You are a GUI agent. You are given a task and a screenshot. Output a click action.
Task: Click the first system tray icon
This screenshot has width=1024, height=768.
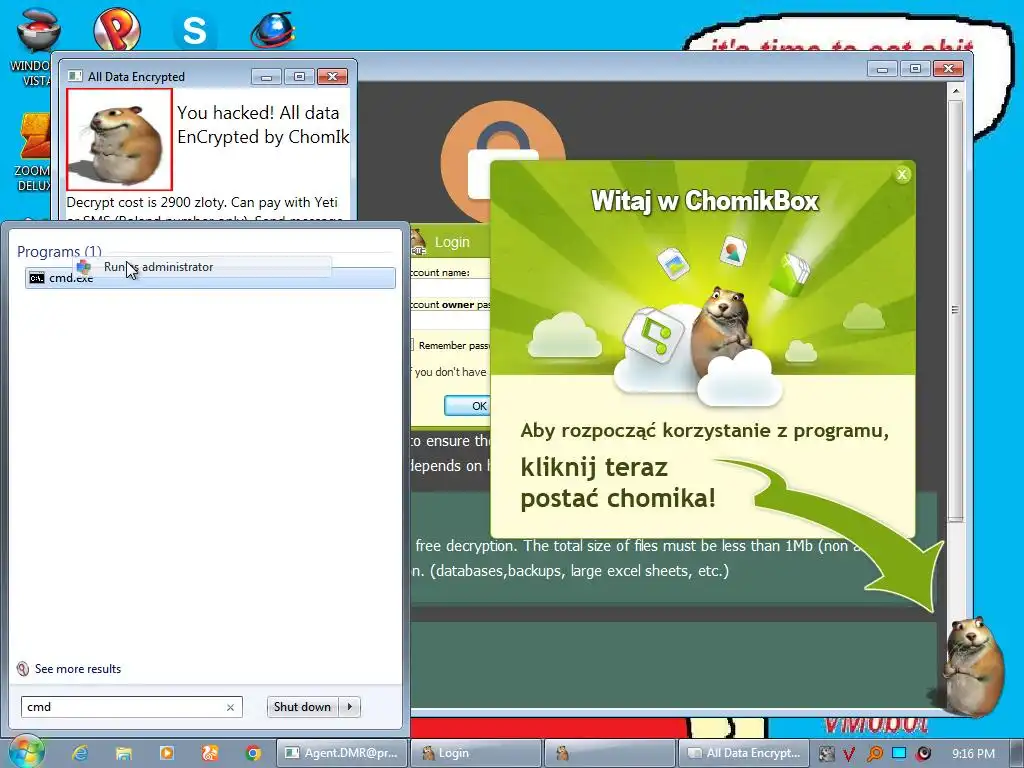click(x=826, y=754)
